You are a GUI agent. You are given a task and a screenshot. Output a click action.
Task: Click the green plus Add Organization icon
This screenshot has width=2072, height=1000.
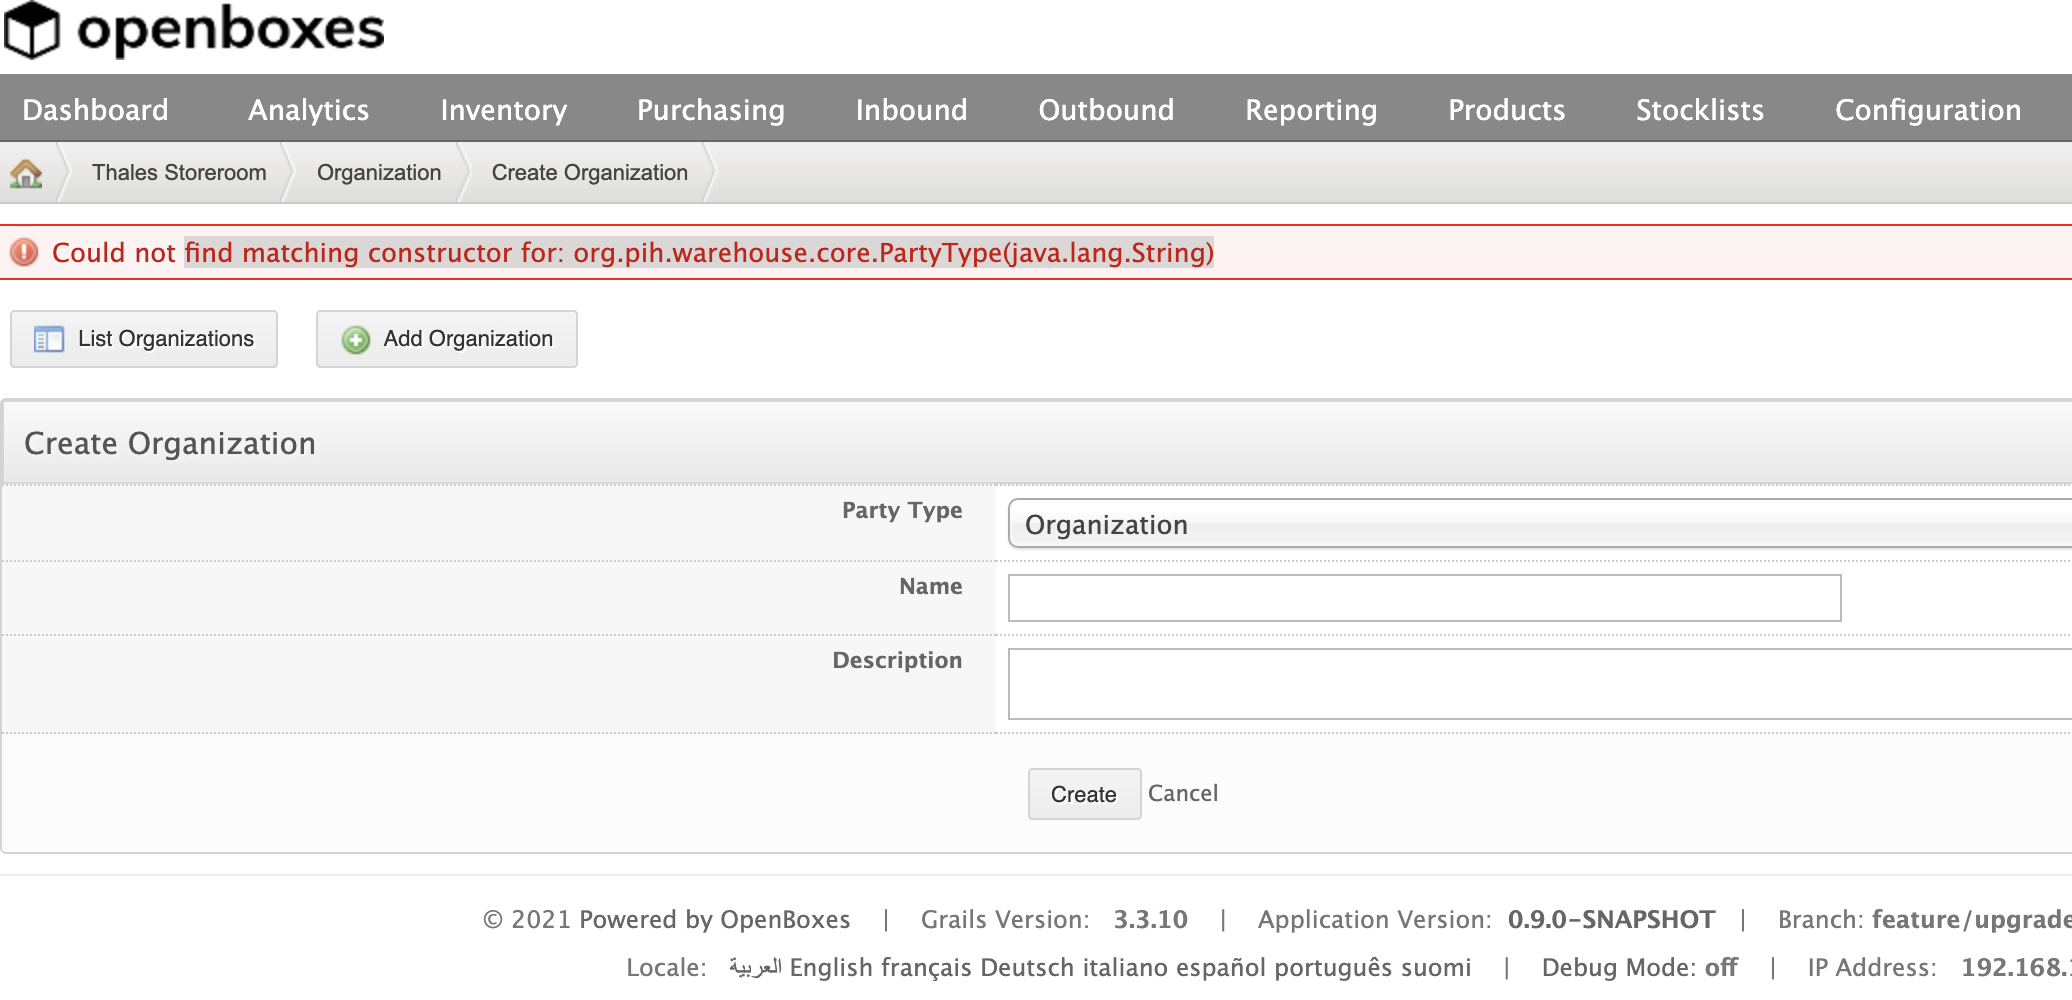point(355,340)
